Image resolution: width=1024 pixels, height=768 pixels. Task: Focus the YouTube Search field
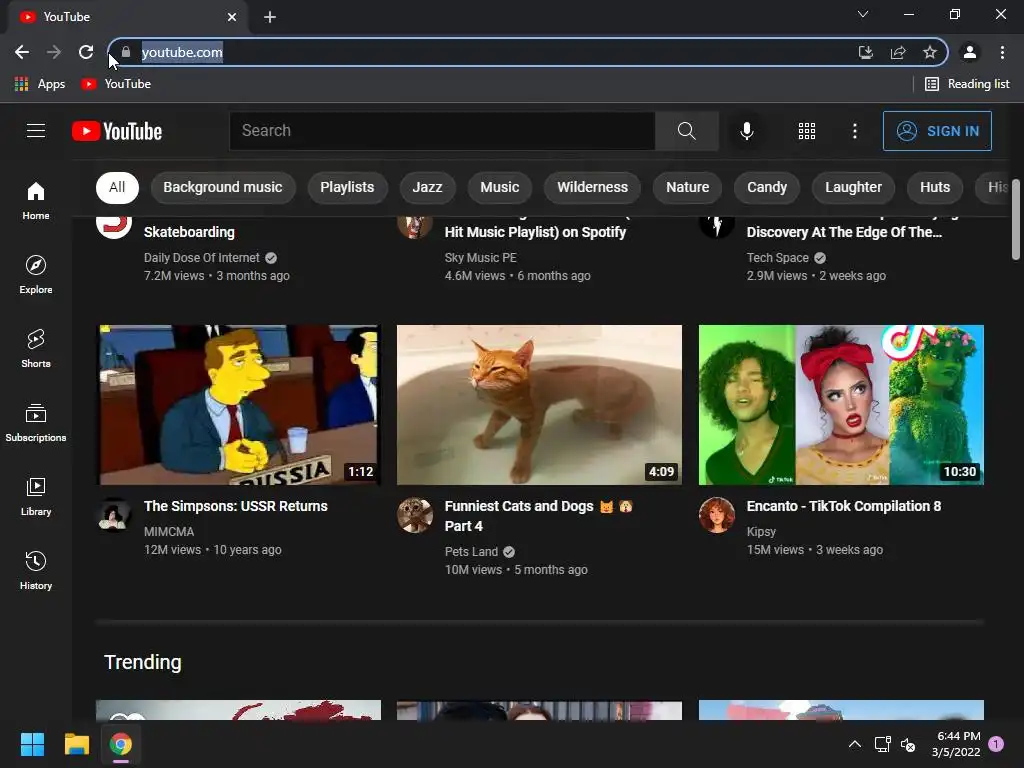point(442,131)
